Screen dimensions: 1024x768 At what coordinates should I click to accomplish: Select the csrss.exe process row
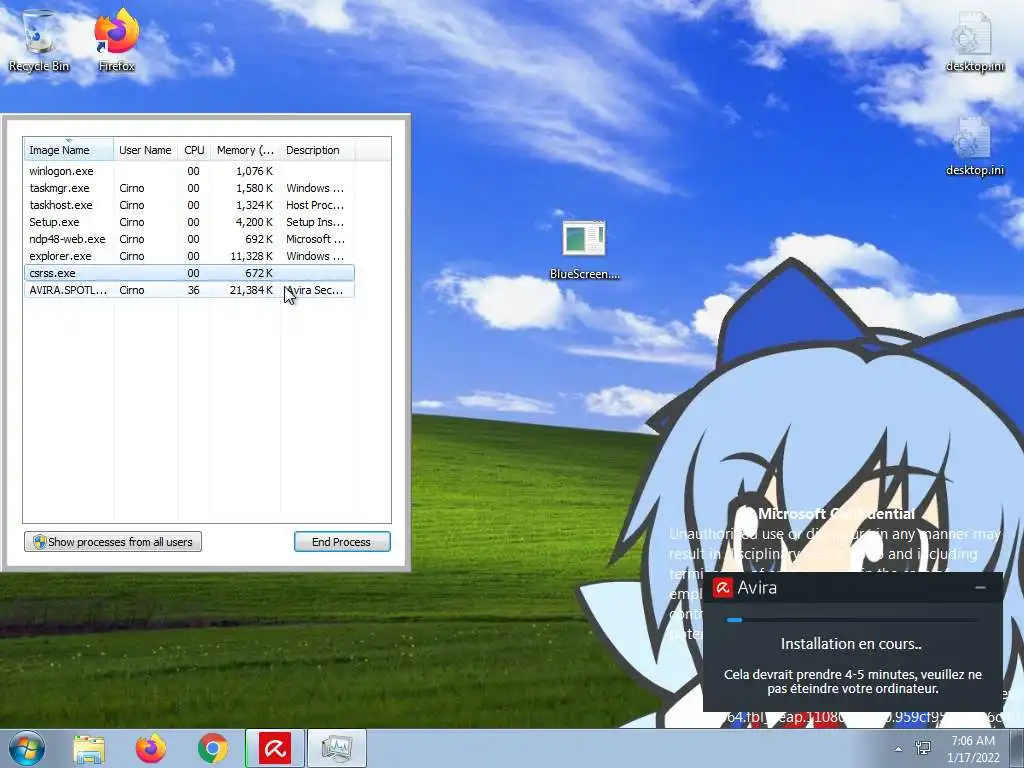pos(189,273)
